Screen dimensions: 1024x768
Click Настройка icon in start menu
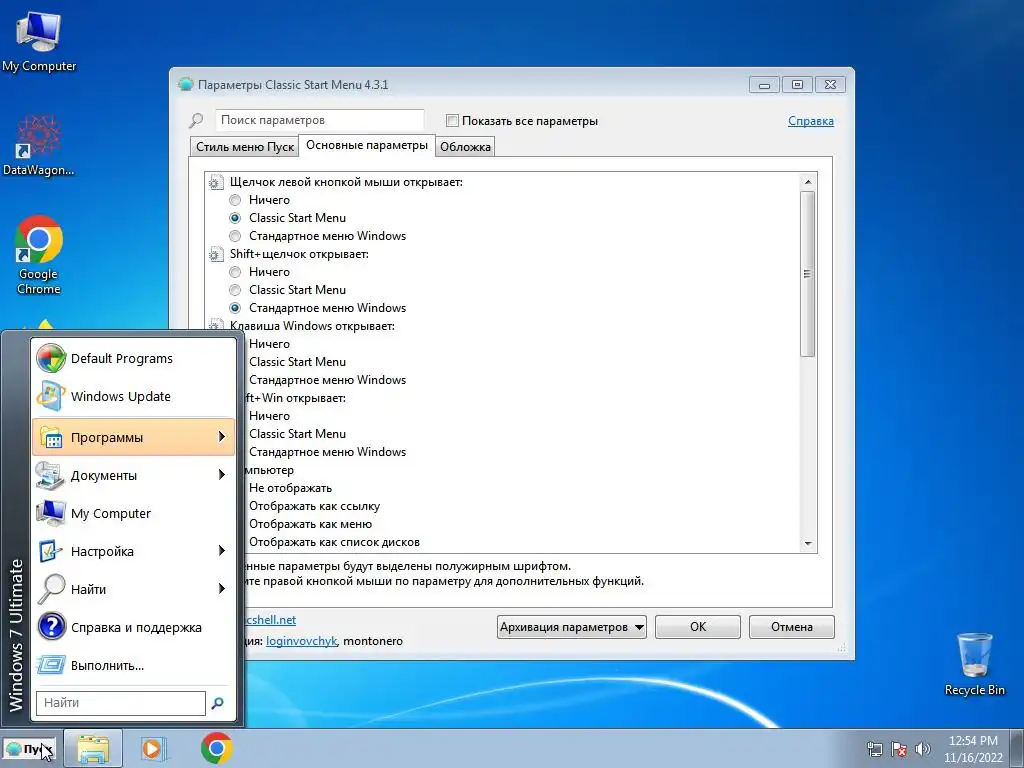[51, 551]
